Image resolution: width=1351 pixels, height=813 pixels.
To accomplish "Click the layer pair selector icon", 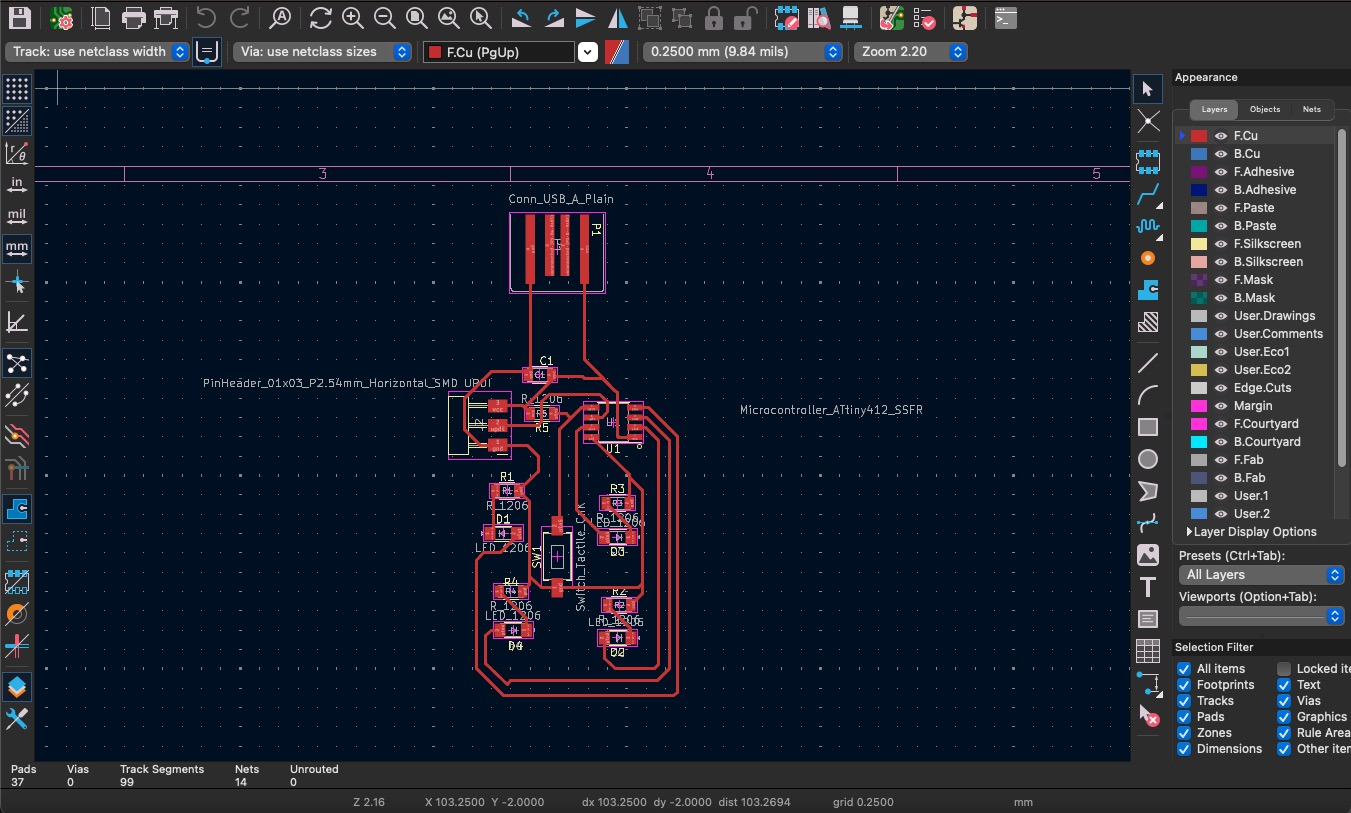I will point(618,52).
